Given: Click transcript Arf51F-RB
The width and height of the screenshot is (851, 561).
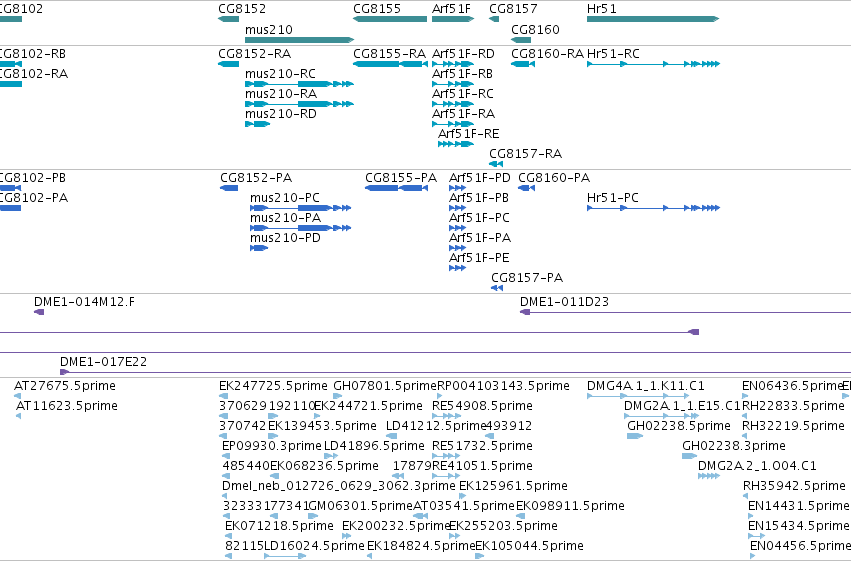Looking at the screenshot, I should tap(462, 74).
